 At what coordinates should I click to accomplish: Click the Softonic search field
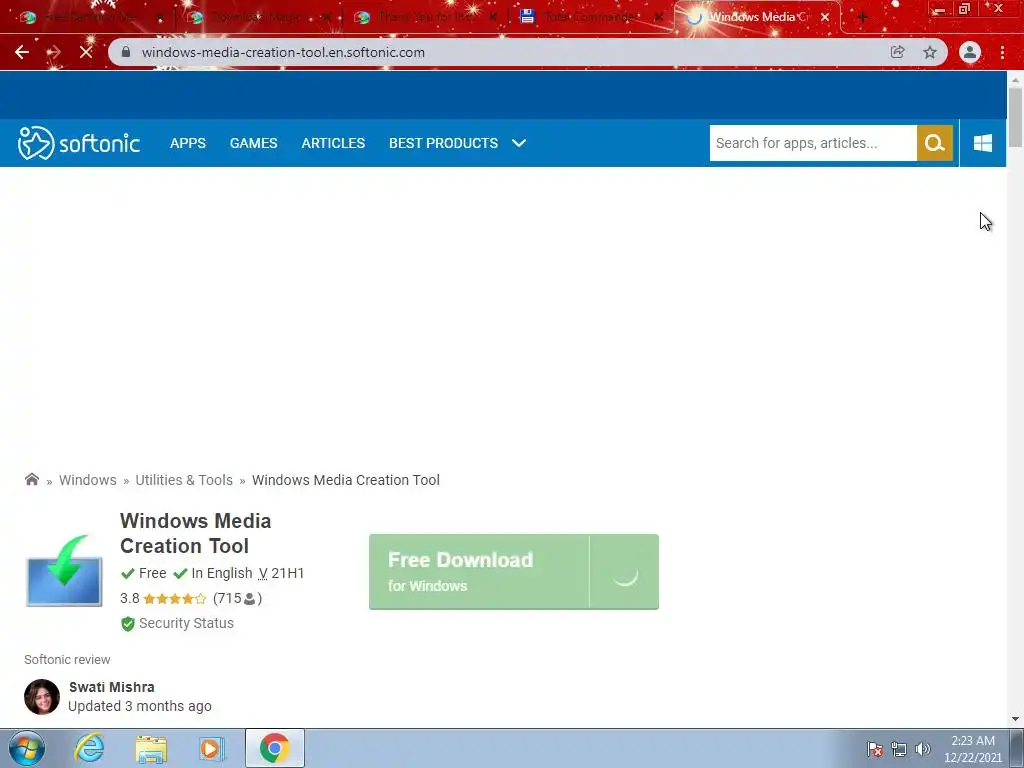point(813,143)
